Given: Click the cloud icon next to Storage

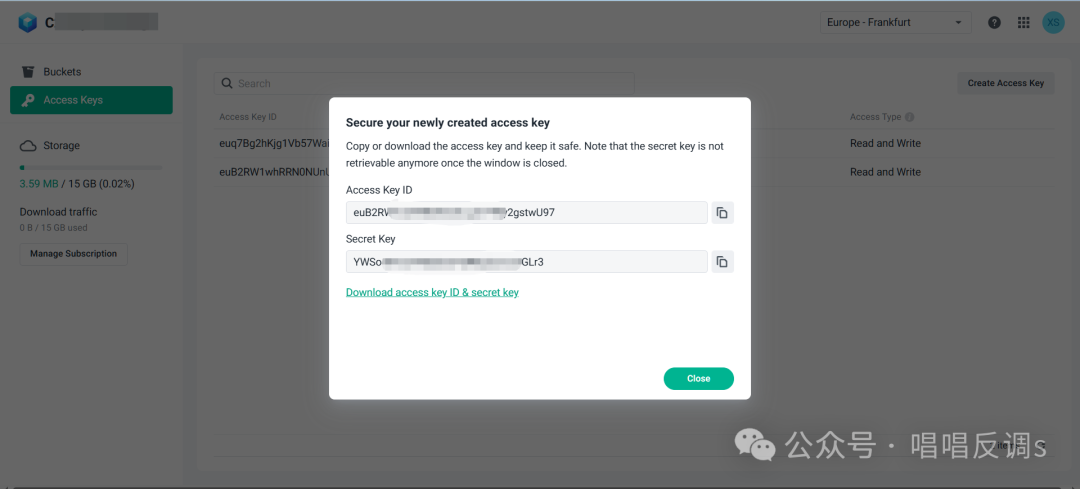Looking at the screenshot, I should point(28,146).
